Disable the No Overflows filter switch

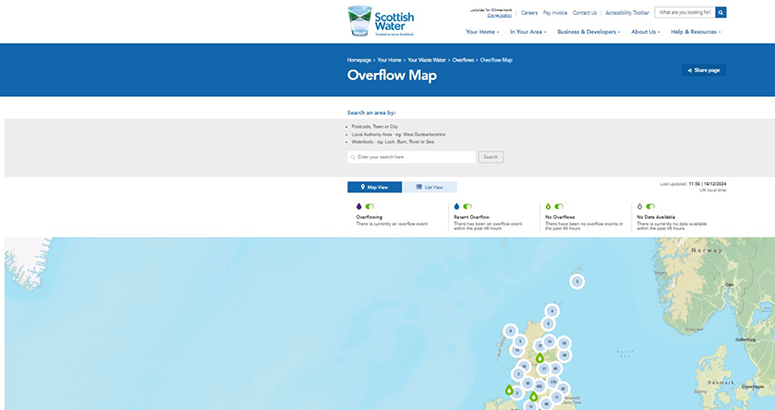559,206
